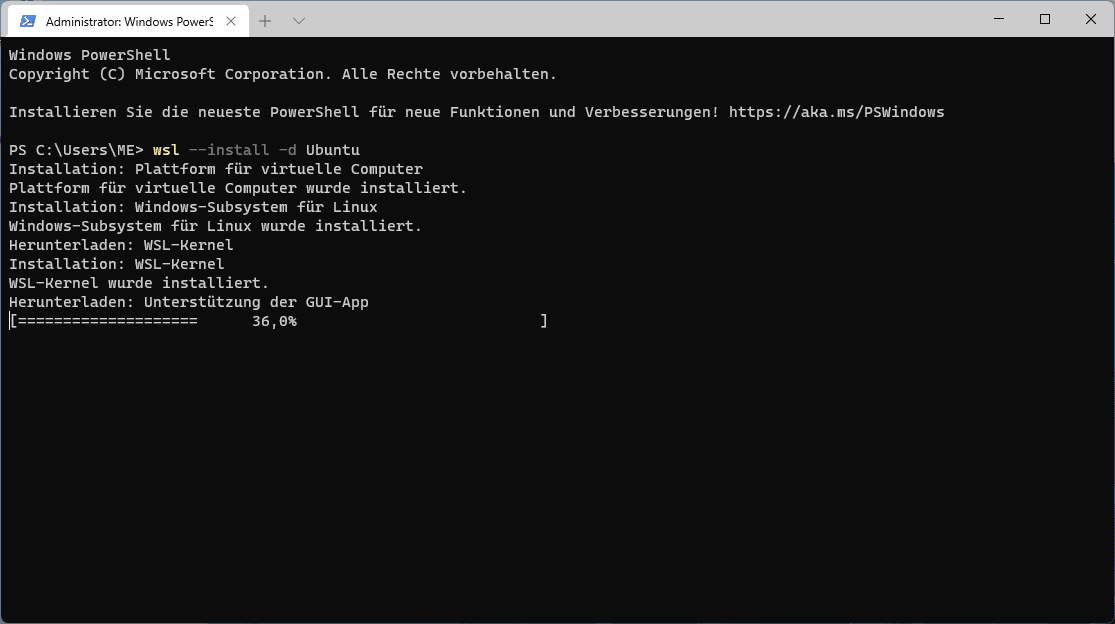Viewport: 1115px width, 624px height.
Task: Click the WSL-Kernel wurde installiert line
Action: [139, 283]
